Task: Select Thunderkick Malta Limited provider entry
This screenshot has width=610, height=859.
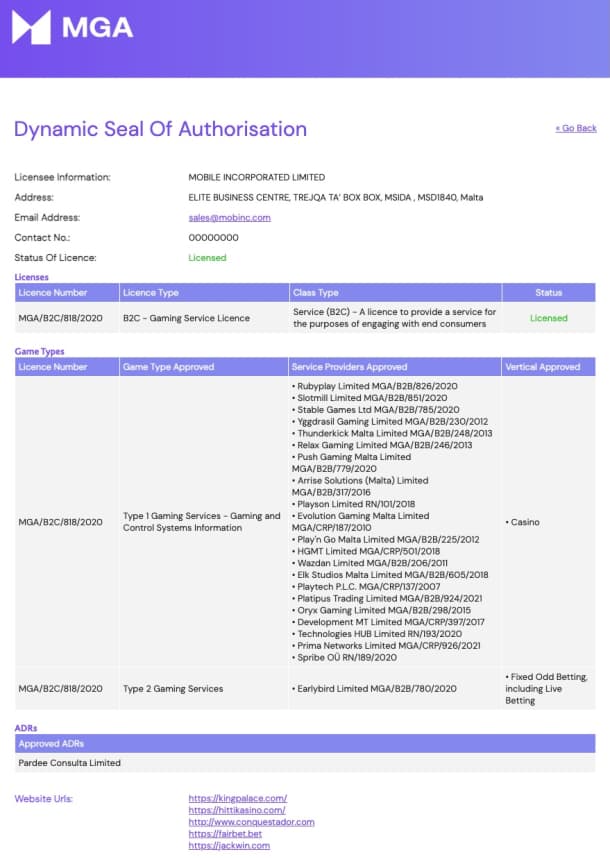Action: pyautogui.click(x=392, y=433)
